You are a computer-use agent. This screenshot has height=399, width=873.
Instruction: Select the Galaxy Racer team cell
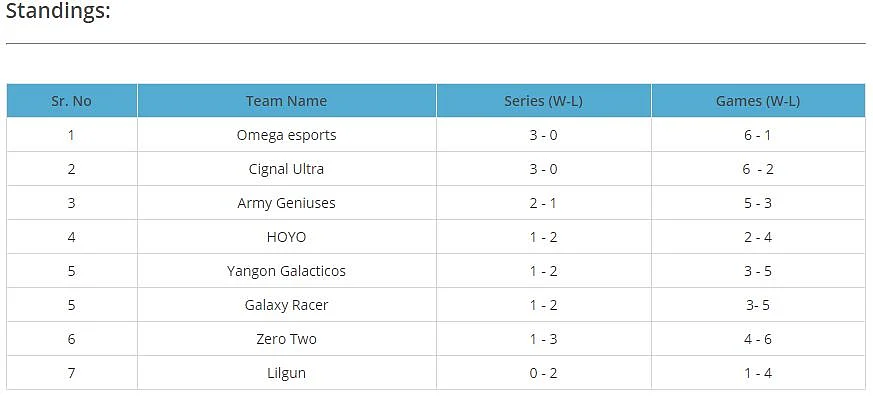pos(287,304)
